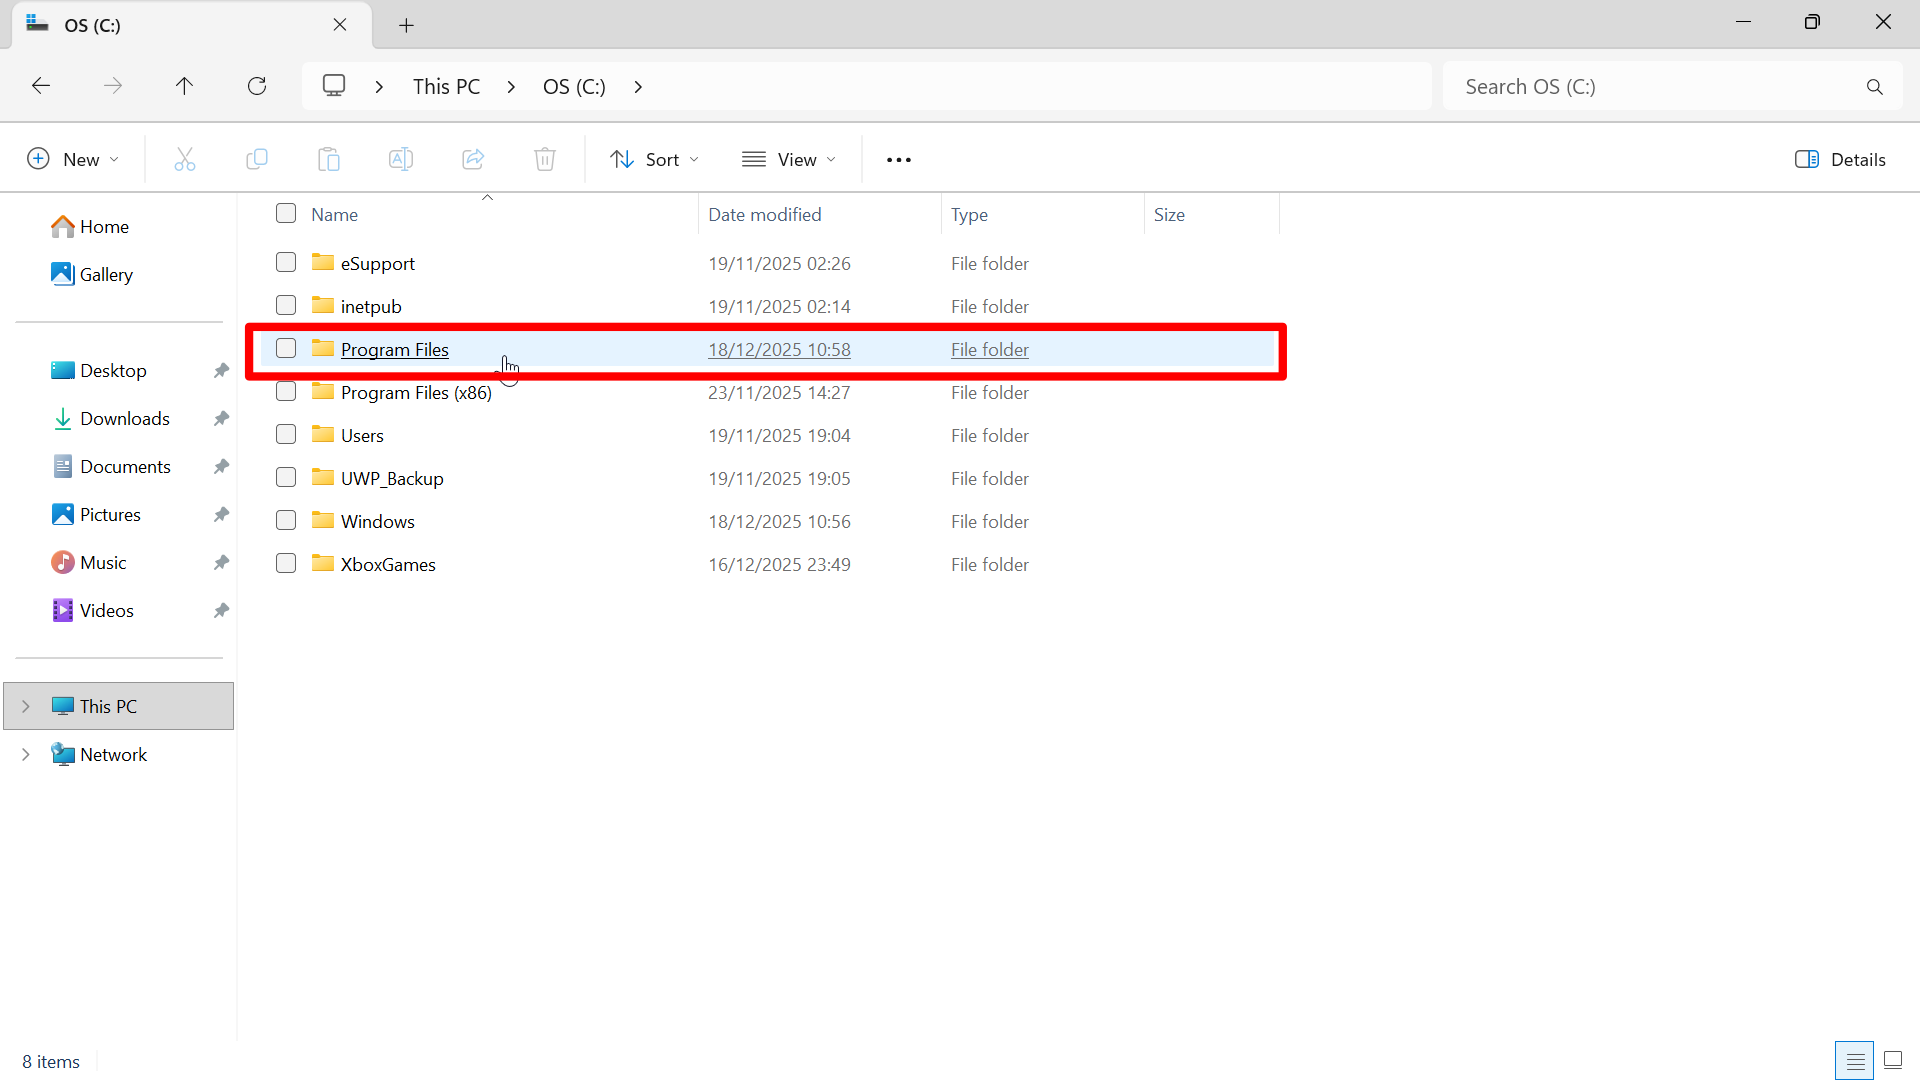Click the Details pane button
Screen dimensions: 1920x1080
(x=1840, y=159)
